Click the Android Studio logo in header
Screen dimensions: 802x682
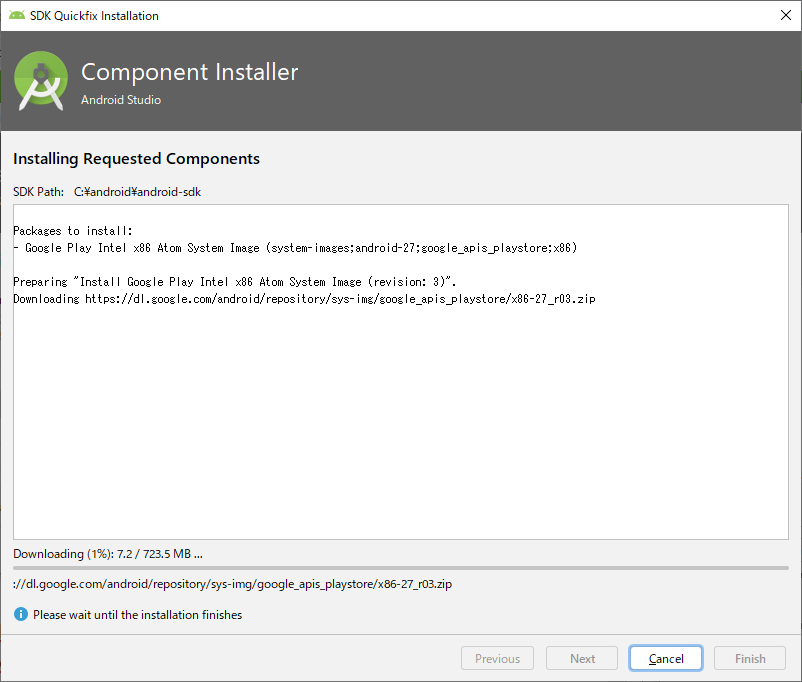[41, 81]
